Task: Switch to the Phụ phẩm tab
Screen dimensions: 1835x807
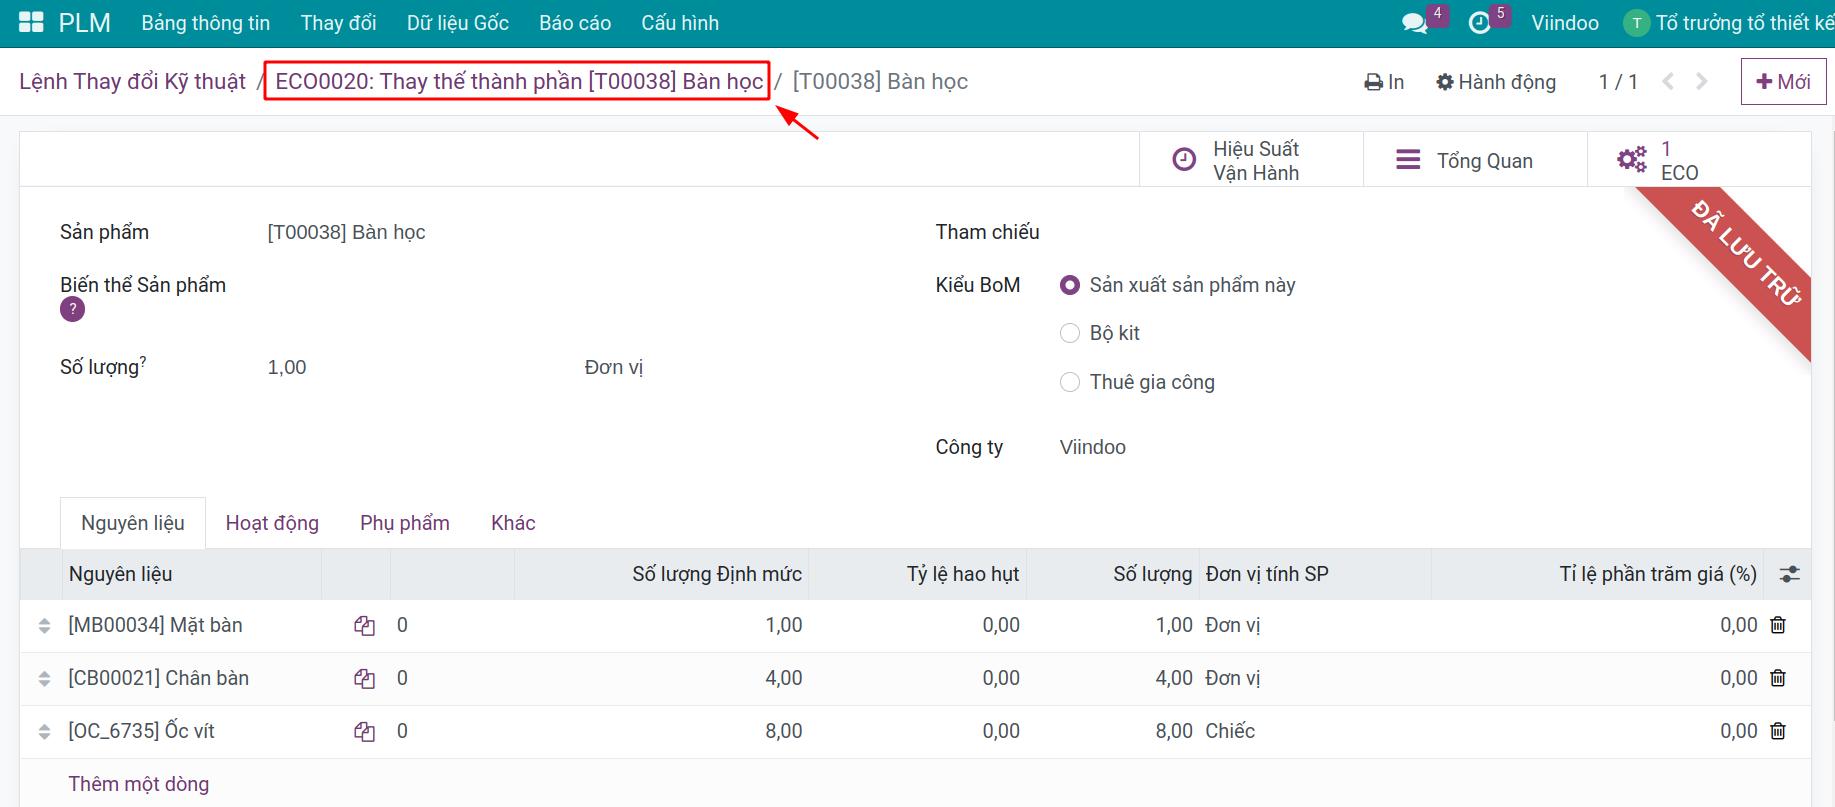Action: [x=405, y=523]
